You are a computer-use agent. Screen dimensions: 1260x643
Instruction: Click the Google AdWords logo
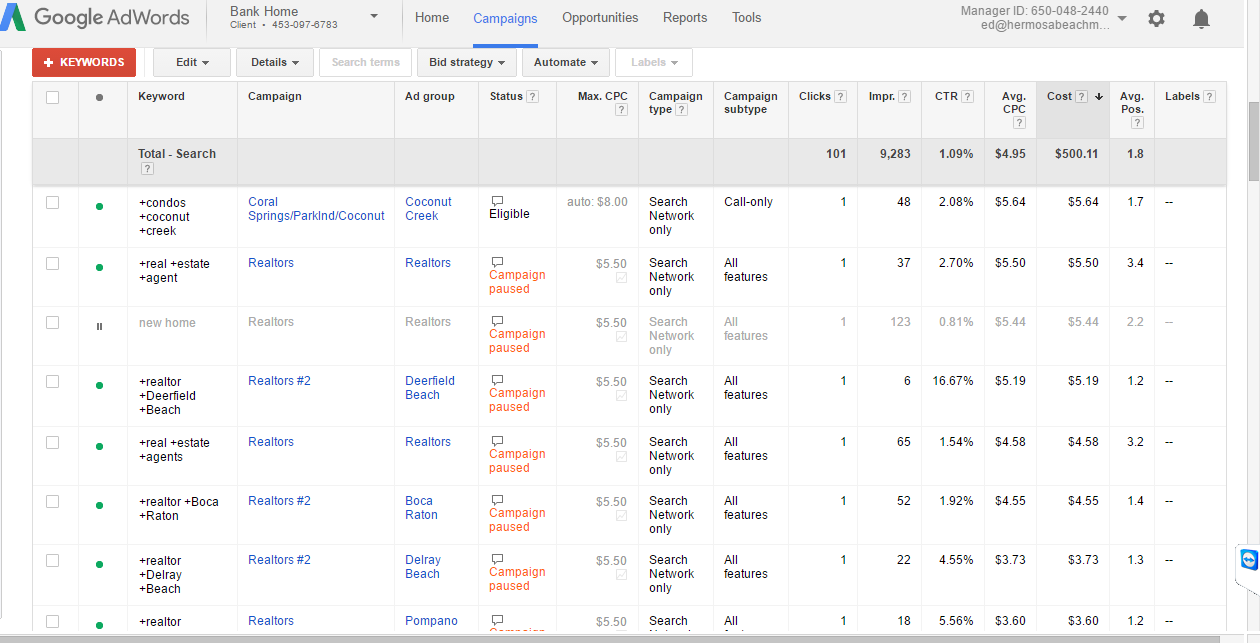(95, 18)
